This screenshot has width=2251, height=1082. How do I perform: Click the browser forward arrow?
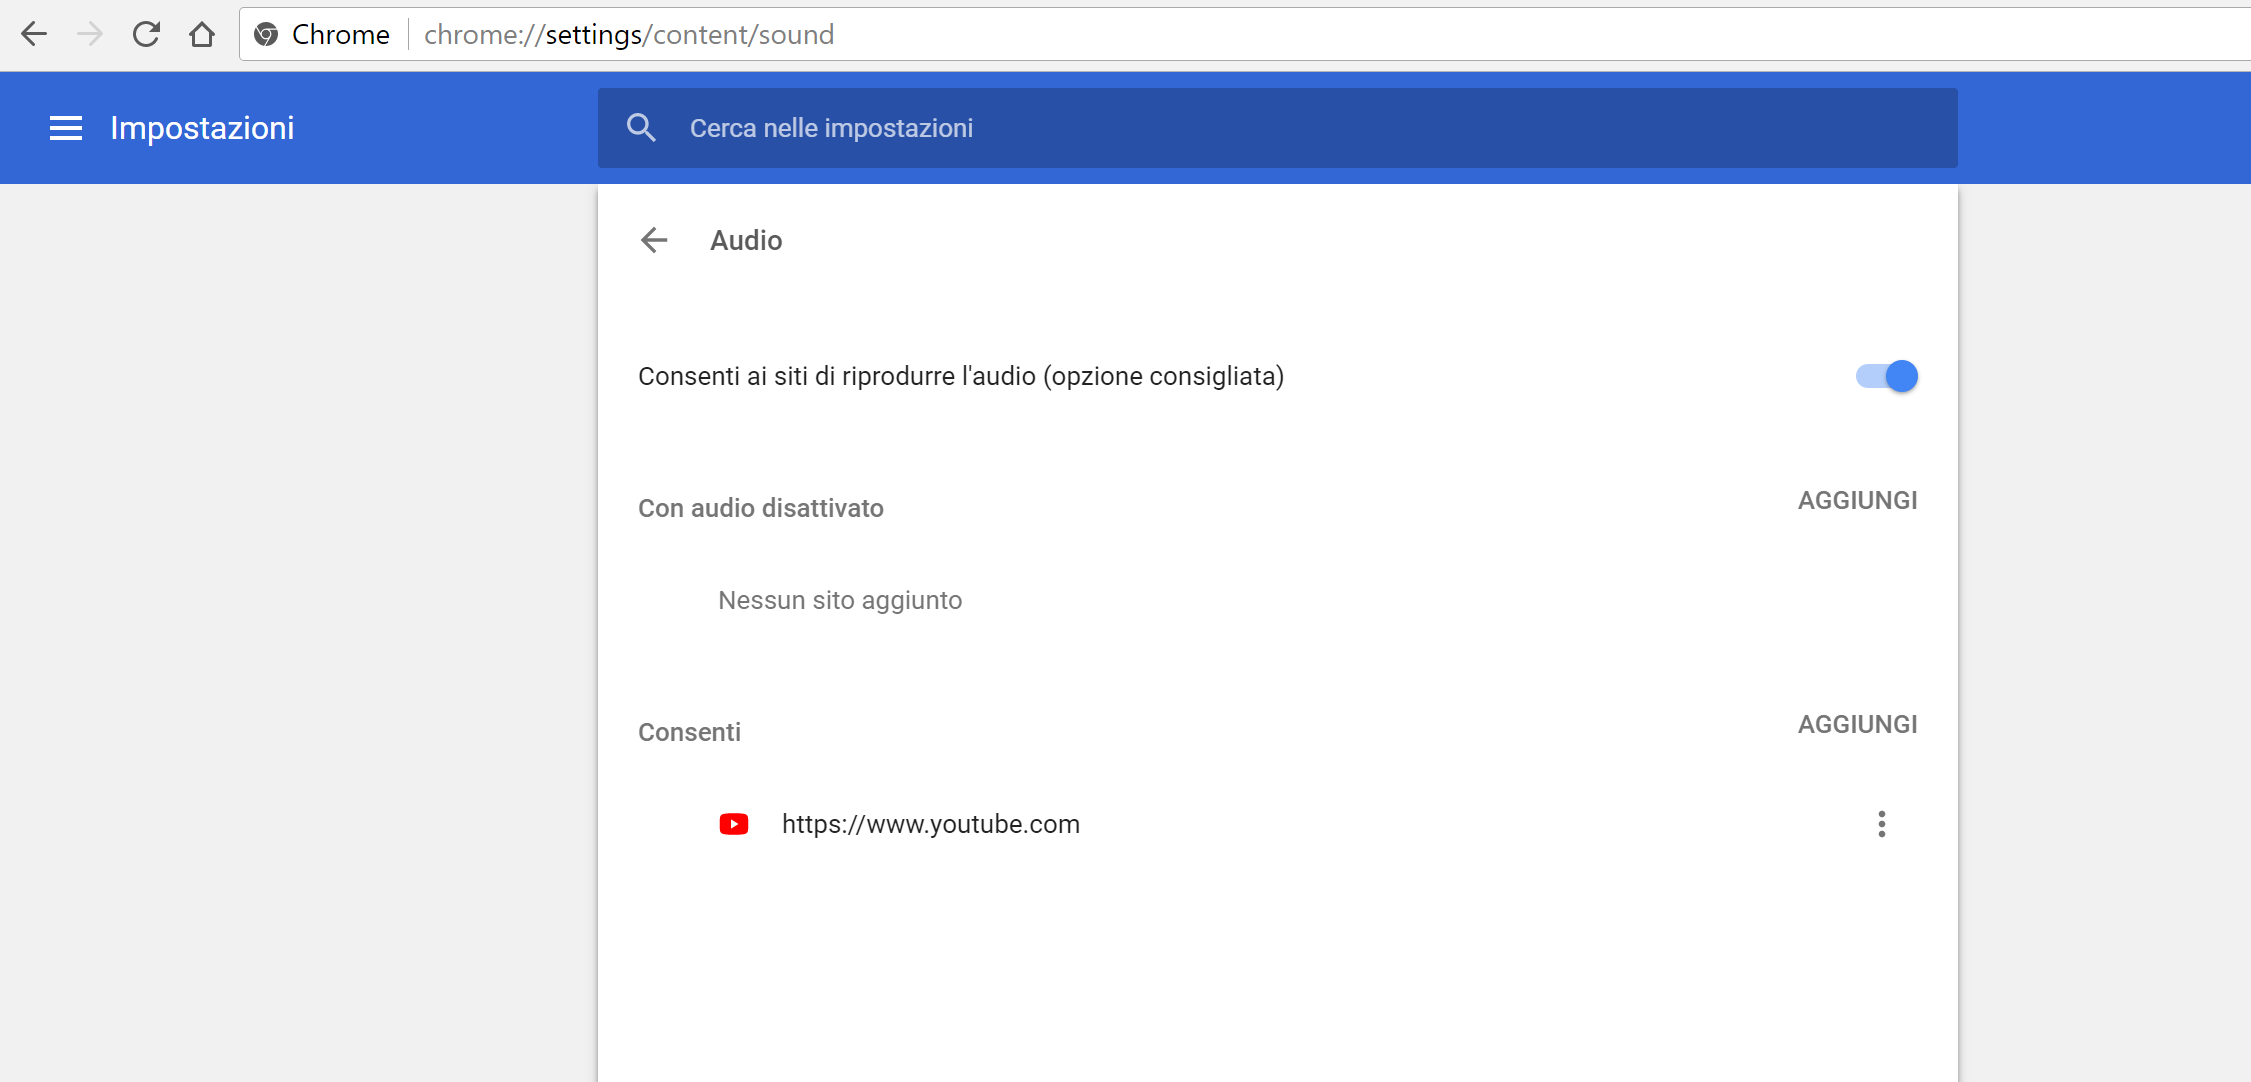(90, 35)
